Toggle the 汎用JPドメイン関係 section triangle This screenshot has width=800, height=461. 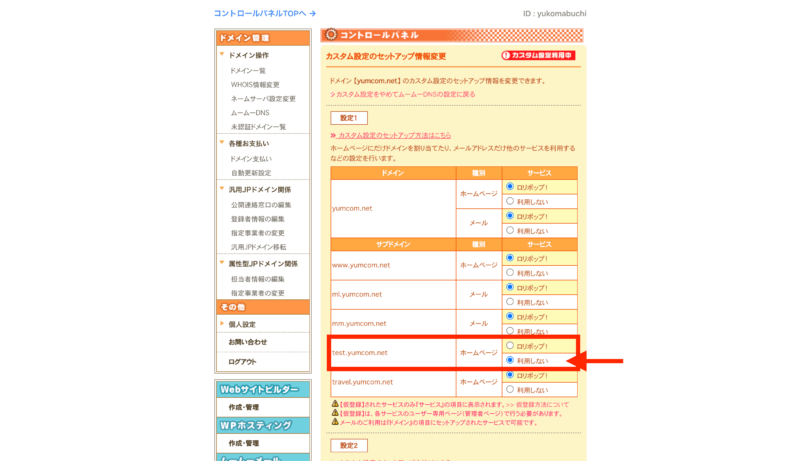(x=222, y=188)
